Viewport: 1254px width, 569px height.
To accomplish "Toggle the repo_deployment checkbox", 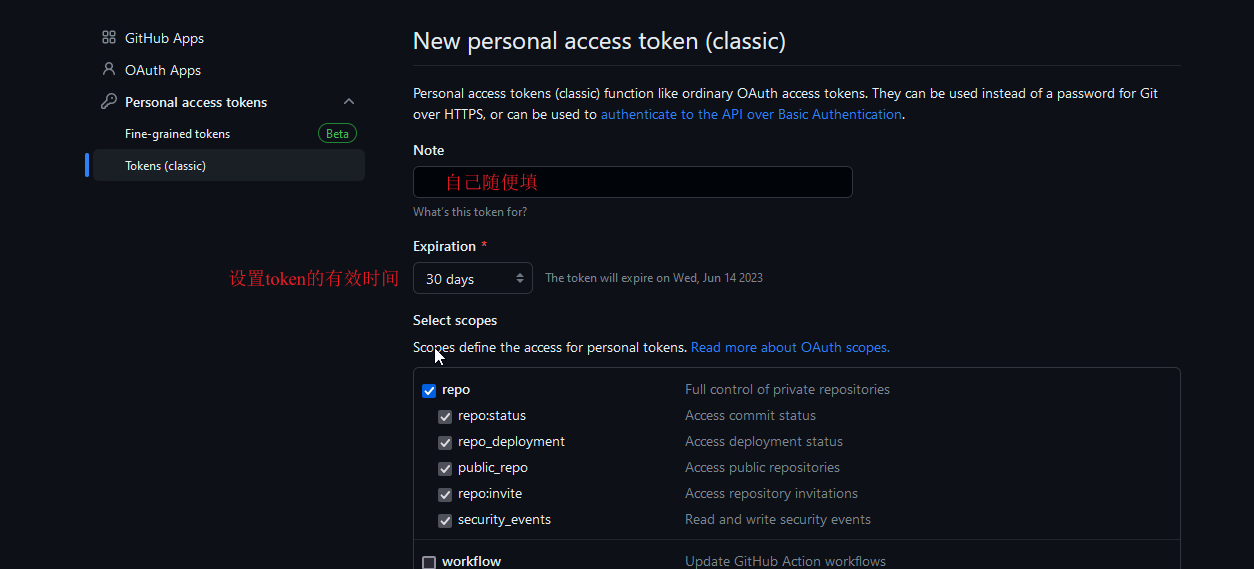I will (x=445, y=442).
